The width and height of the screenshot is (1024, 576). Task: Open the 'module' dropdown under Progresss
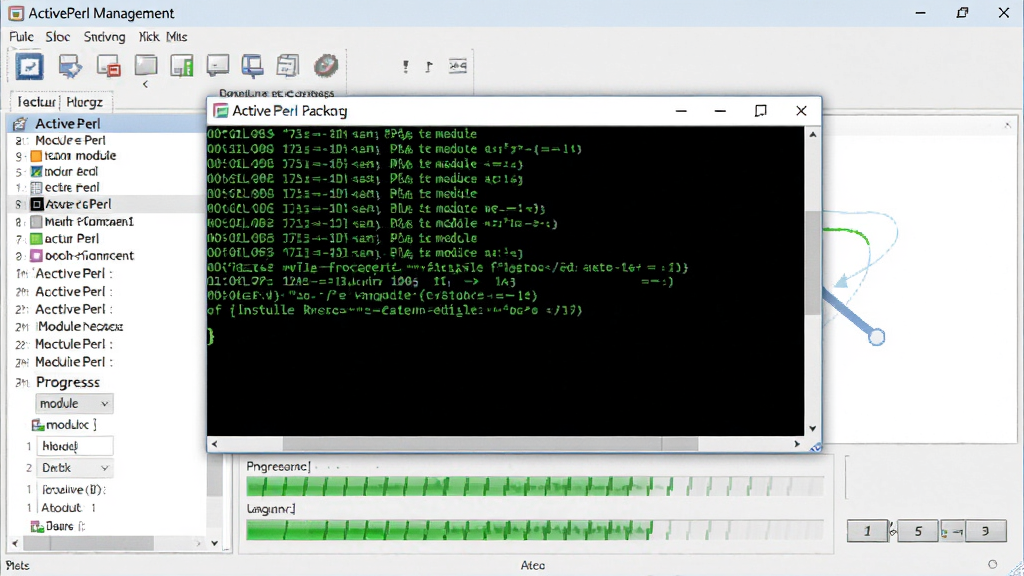point(74,404)
